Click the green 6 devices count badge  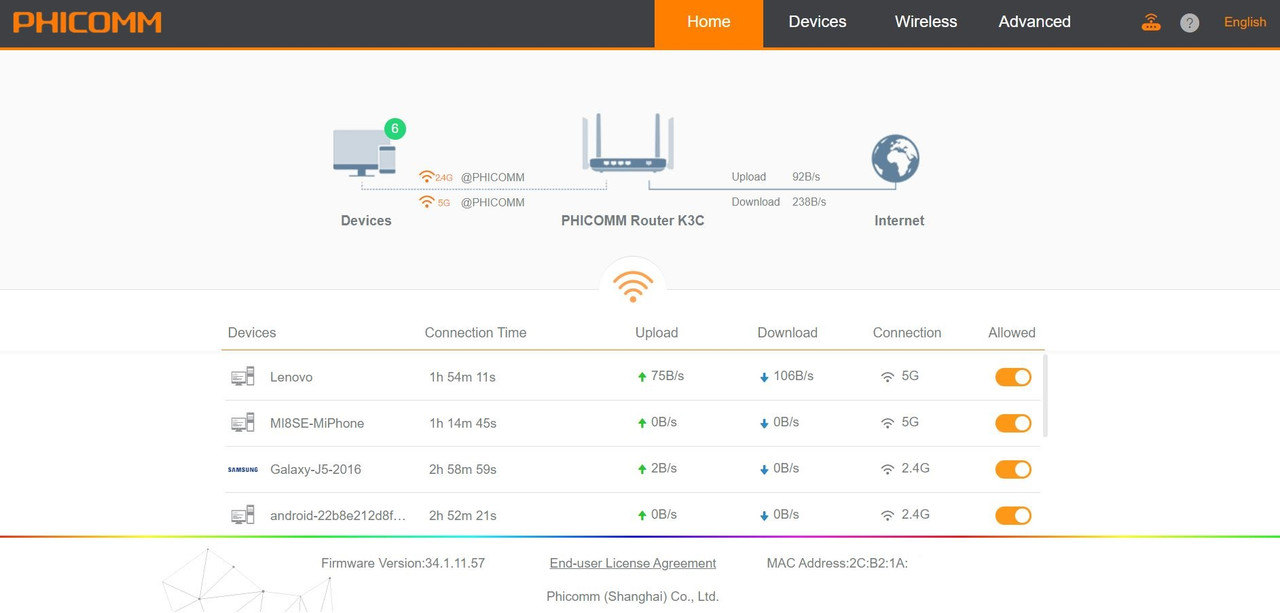click(395, 128)
